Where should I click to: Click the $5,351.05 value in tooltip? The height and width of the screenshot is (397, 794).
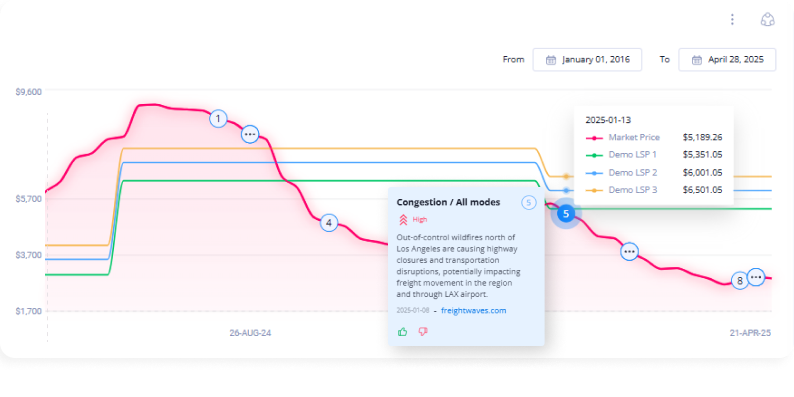click(x=702, y=154)
